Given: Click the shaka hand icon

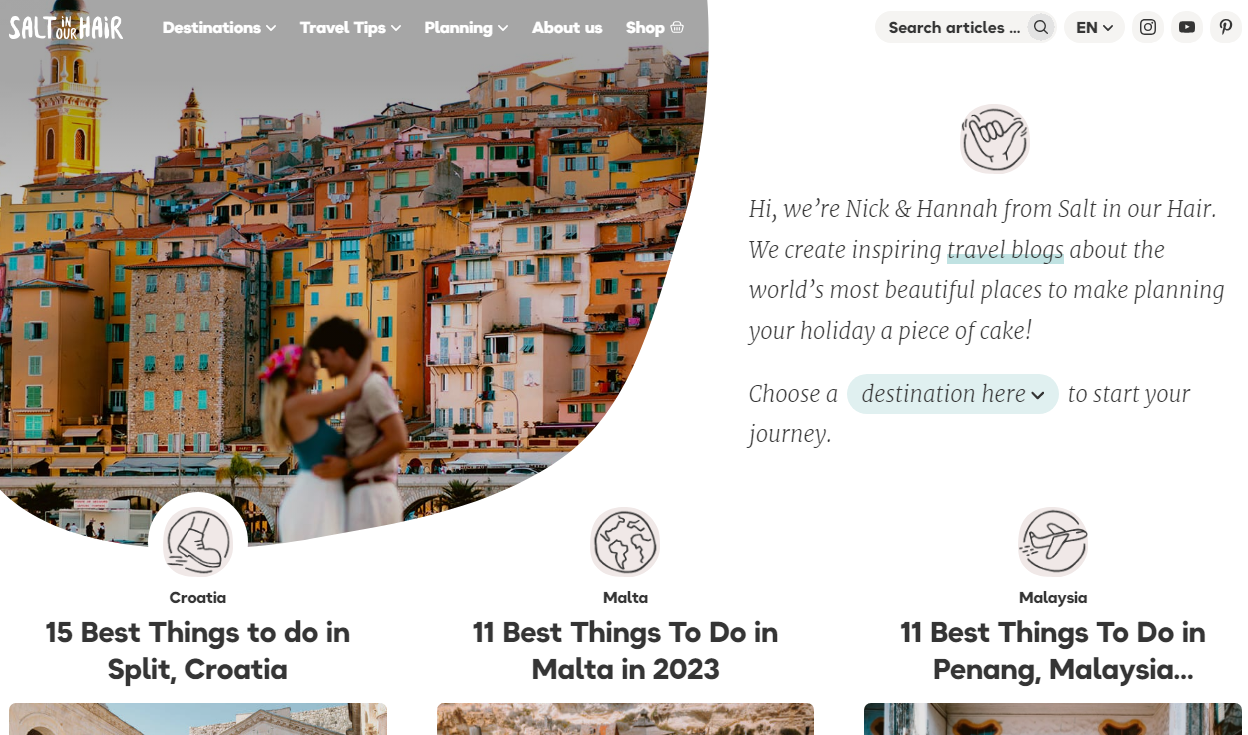Looking at the screenshot, I should point(995,139).
